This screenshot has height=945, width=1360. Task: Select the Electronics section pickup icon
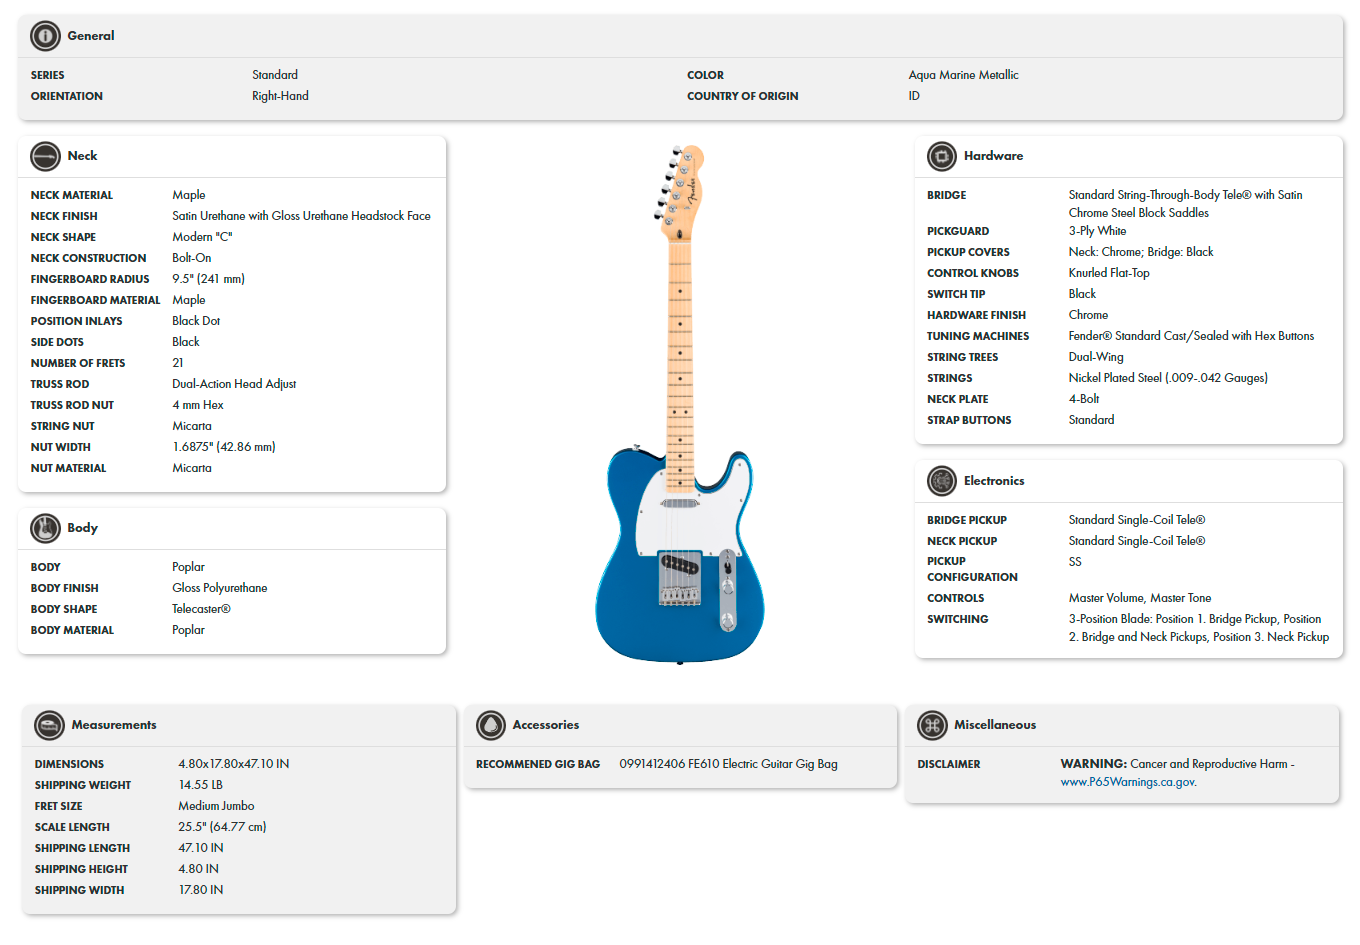(940, 481)
